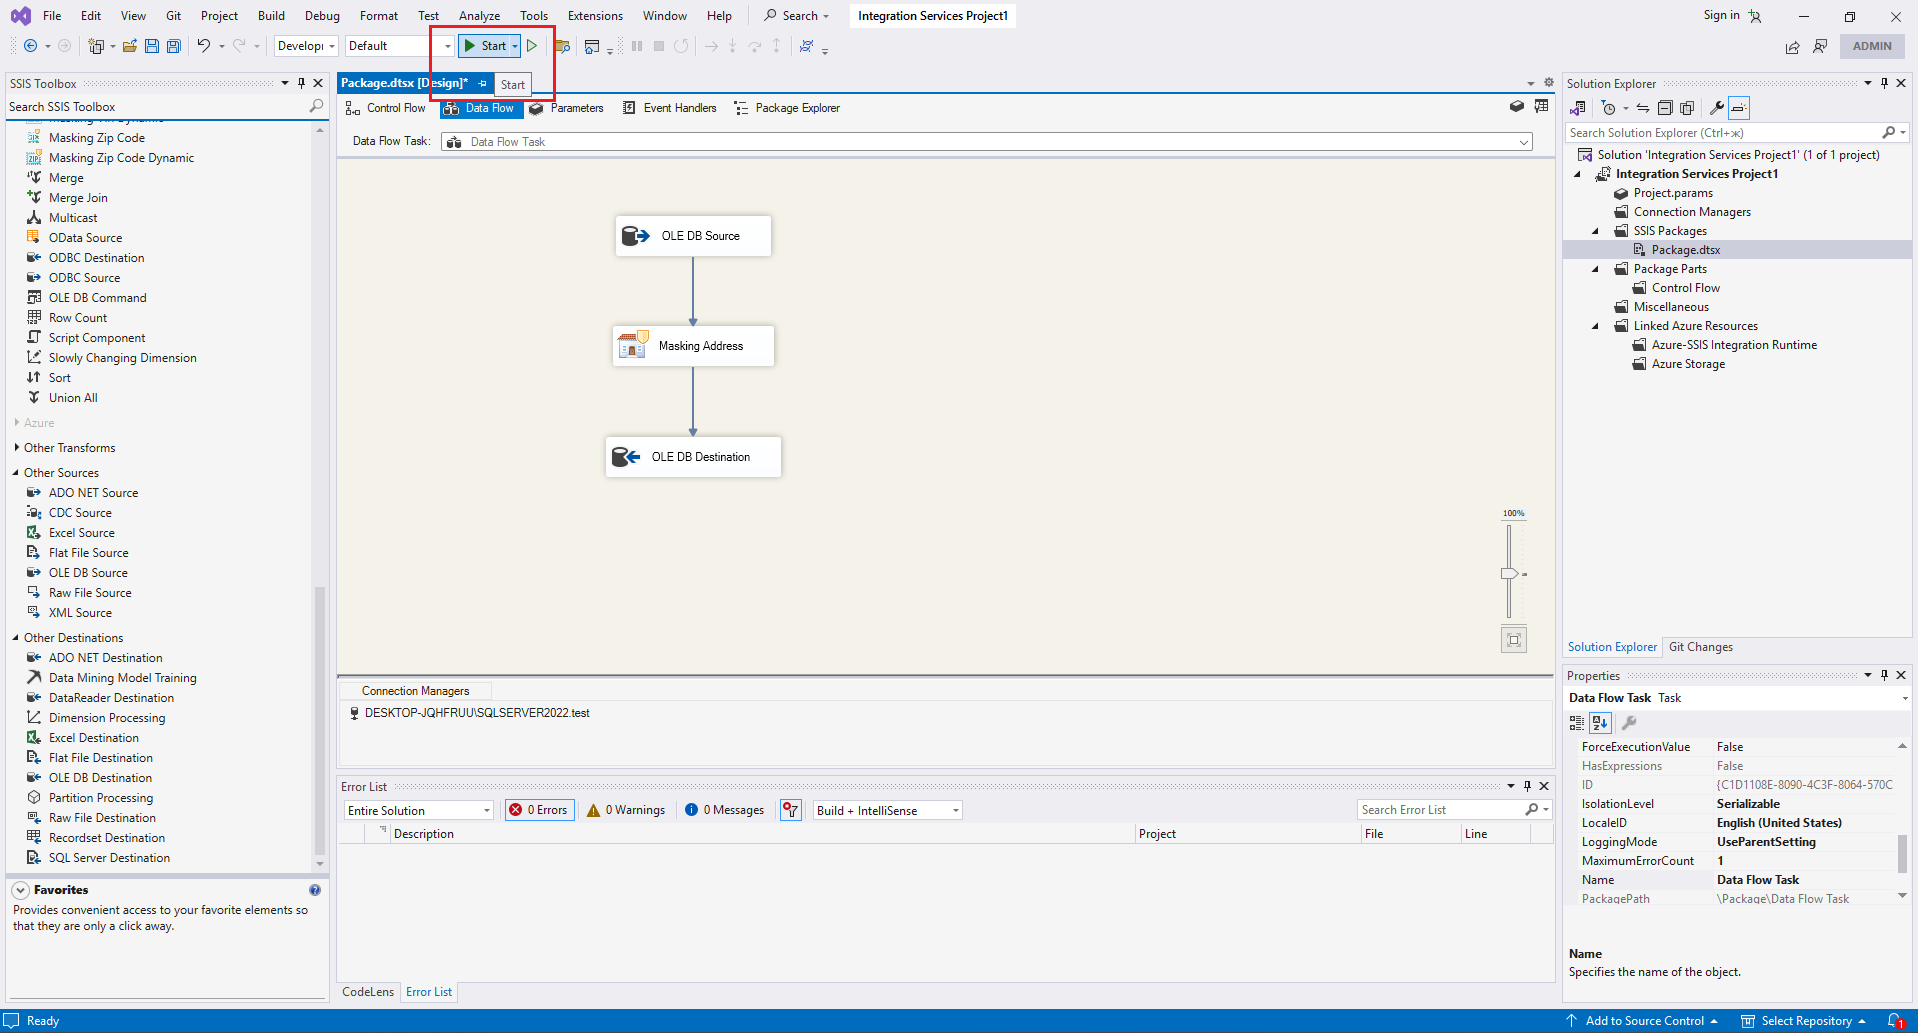This screenshot has height=1033, width=1918.
Task: Click the Sign in link
Action: click(x=1721, y=15)
